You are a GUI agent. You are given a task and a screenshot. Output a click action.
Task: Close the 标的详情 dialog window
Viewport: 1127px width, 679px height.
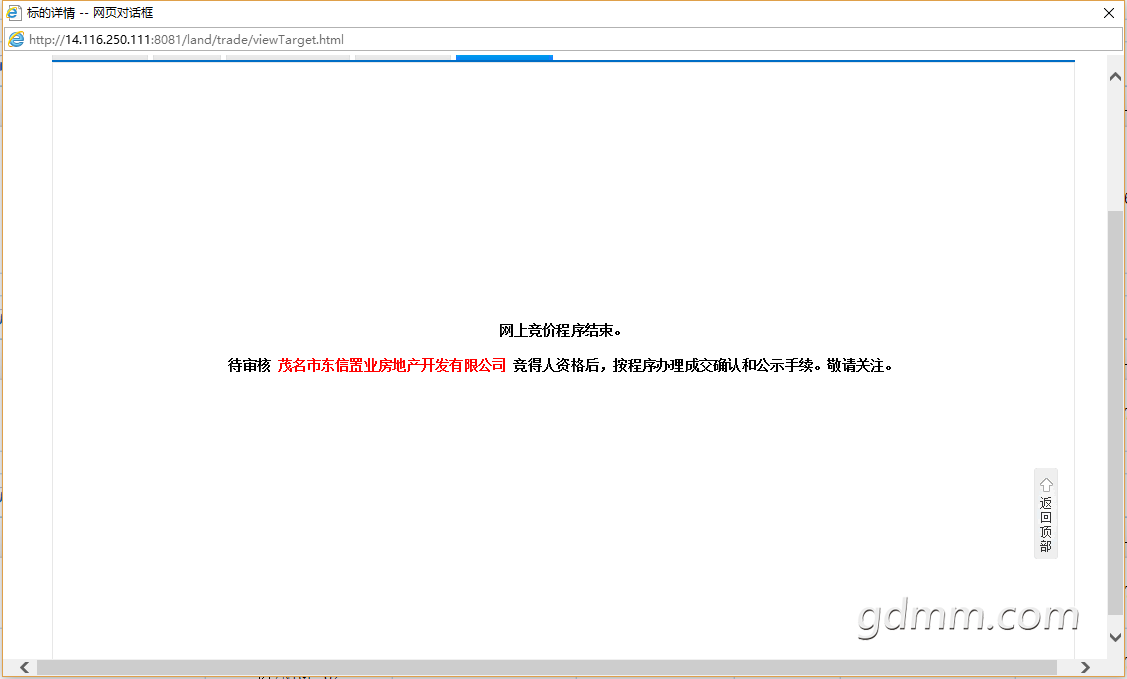1108,13
